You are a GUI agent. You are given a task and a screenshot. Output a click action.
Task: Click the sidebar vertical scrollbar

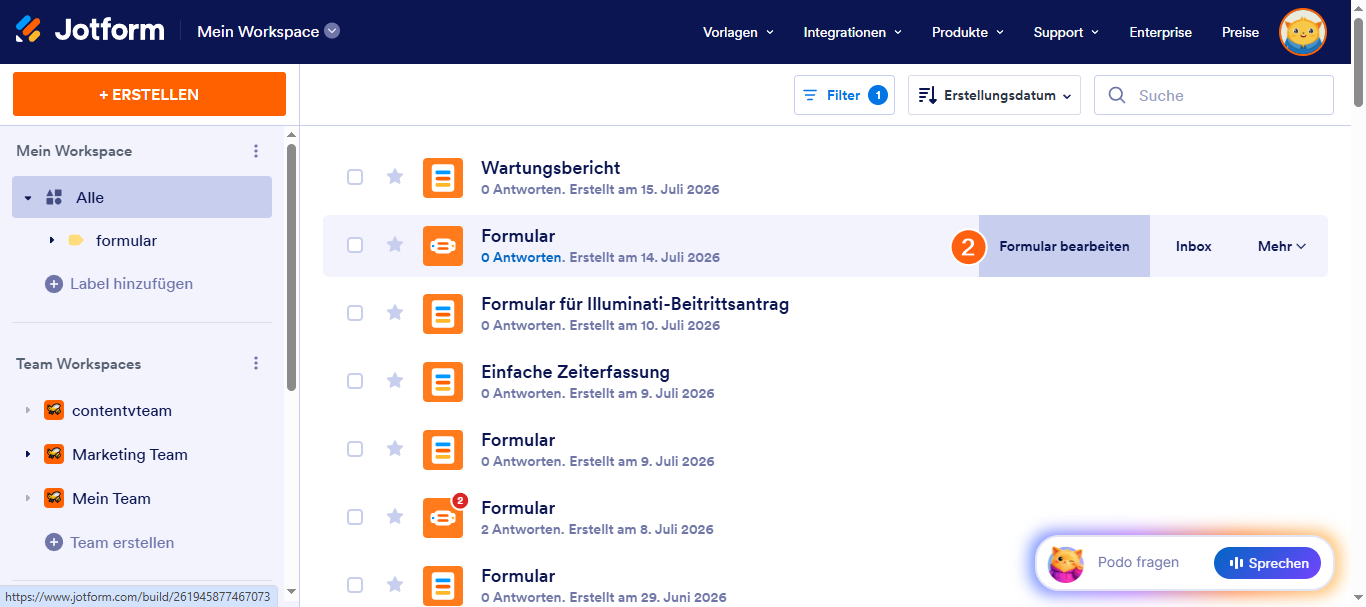tap(291, 265)
